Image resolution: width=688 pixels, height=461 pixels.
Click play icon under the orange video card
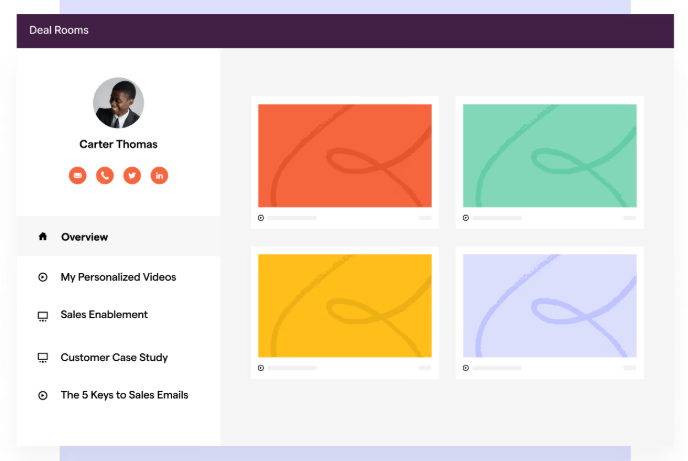pos(261,218)
